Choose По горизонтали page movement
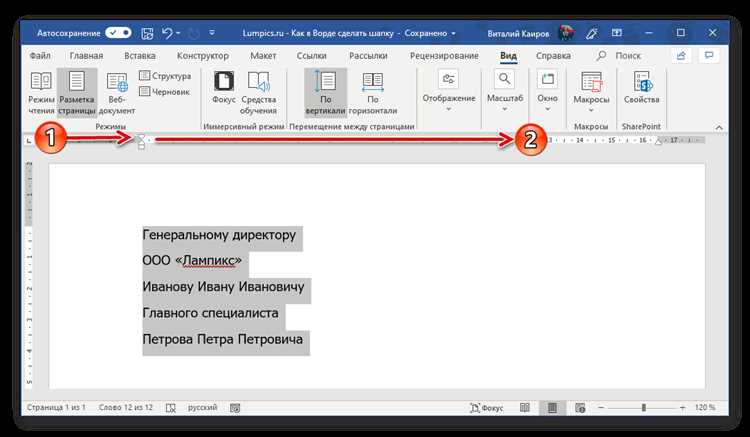This screenshot has width=750, height=437. pyautogui.click(x=373, y=93)
